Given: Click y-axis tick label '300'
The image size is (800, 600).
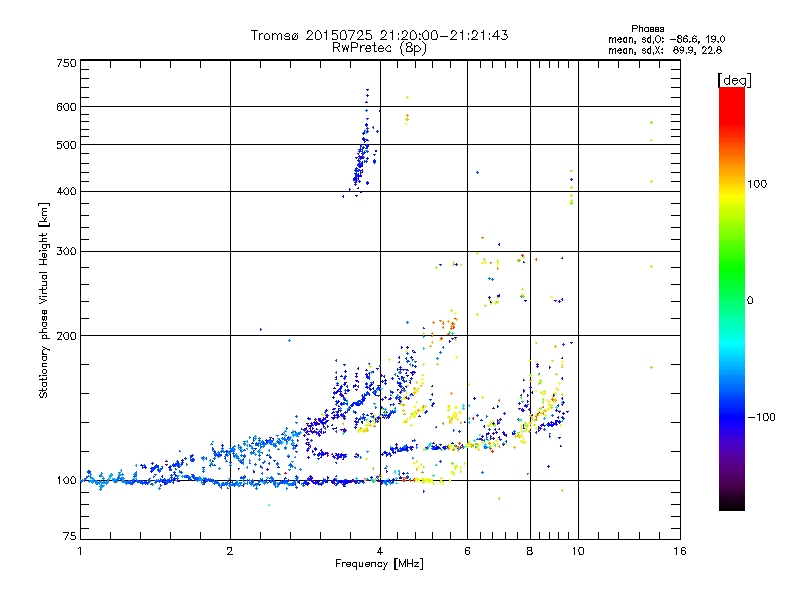Looking at the screenshot, I should pyautogui.click(x=66, y=251).
